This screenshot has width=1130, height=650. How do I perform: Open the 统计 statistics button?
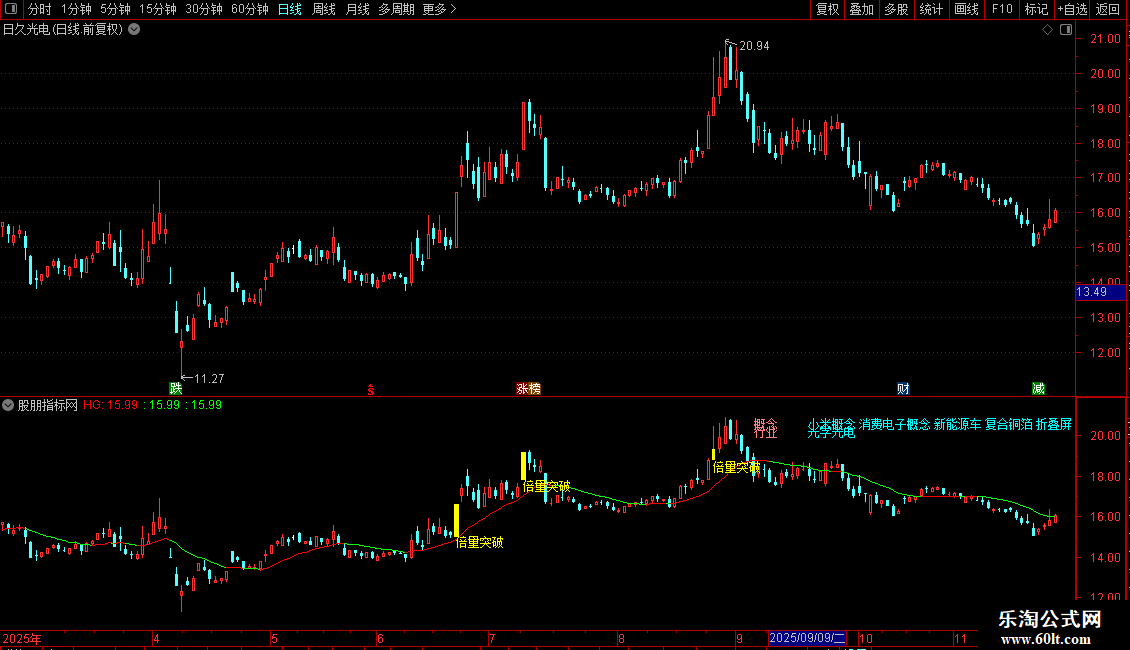[931, 9]
